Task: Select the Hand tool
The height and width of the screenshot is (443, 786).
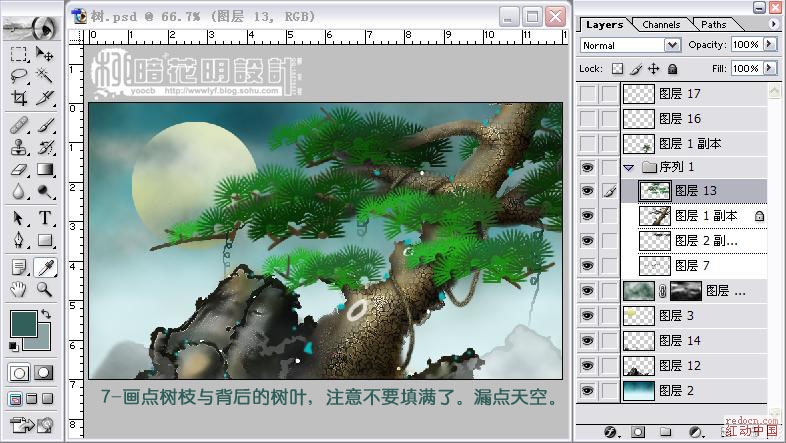Action: 19,289
